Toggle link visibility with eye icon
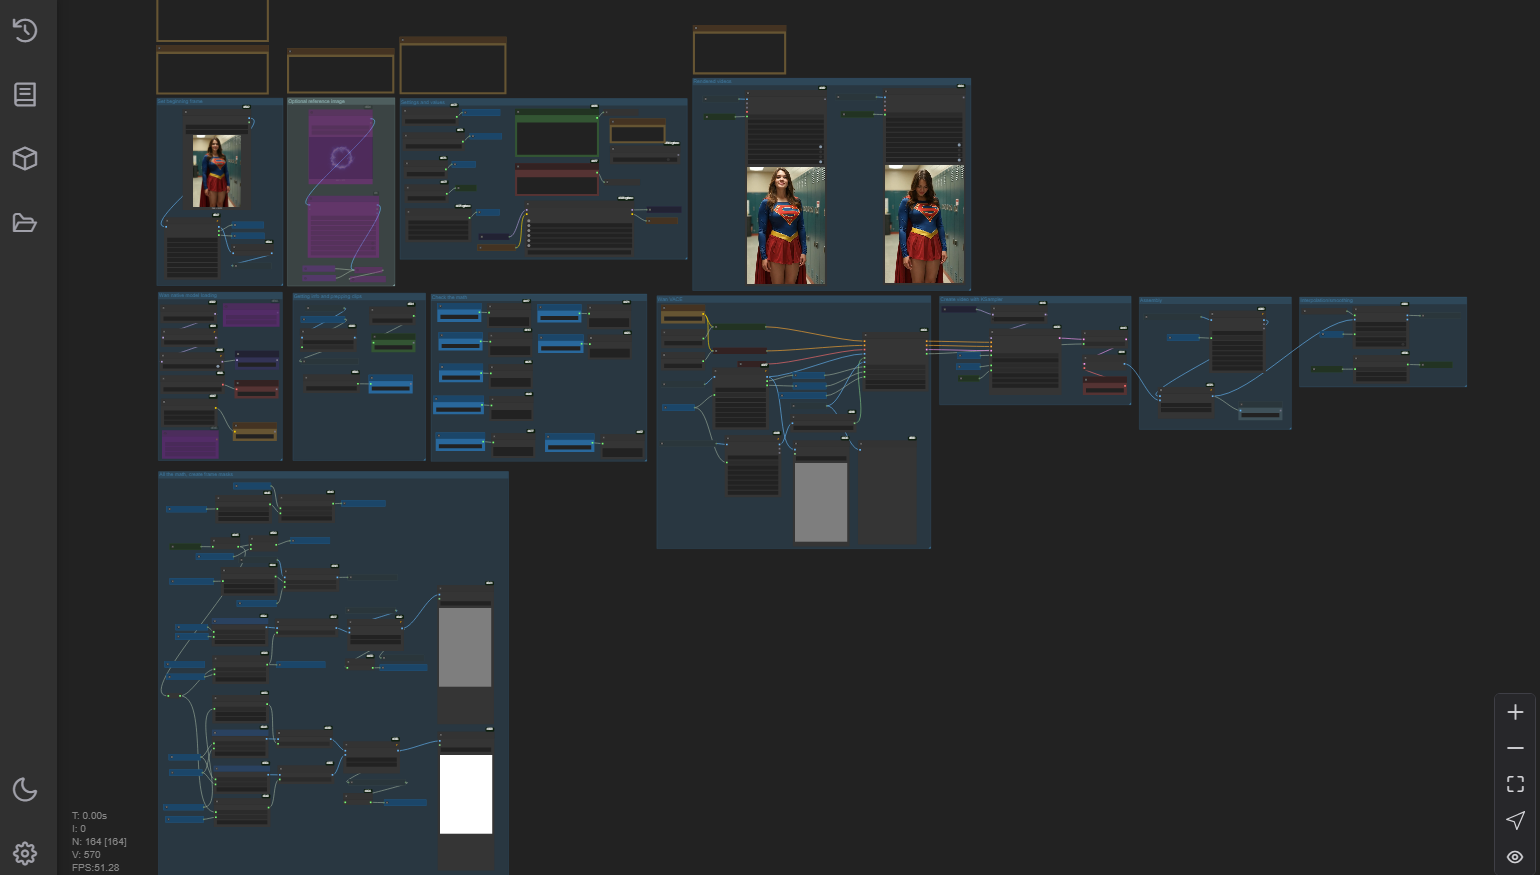 point(1515,856)
